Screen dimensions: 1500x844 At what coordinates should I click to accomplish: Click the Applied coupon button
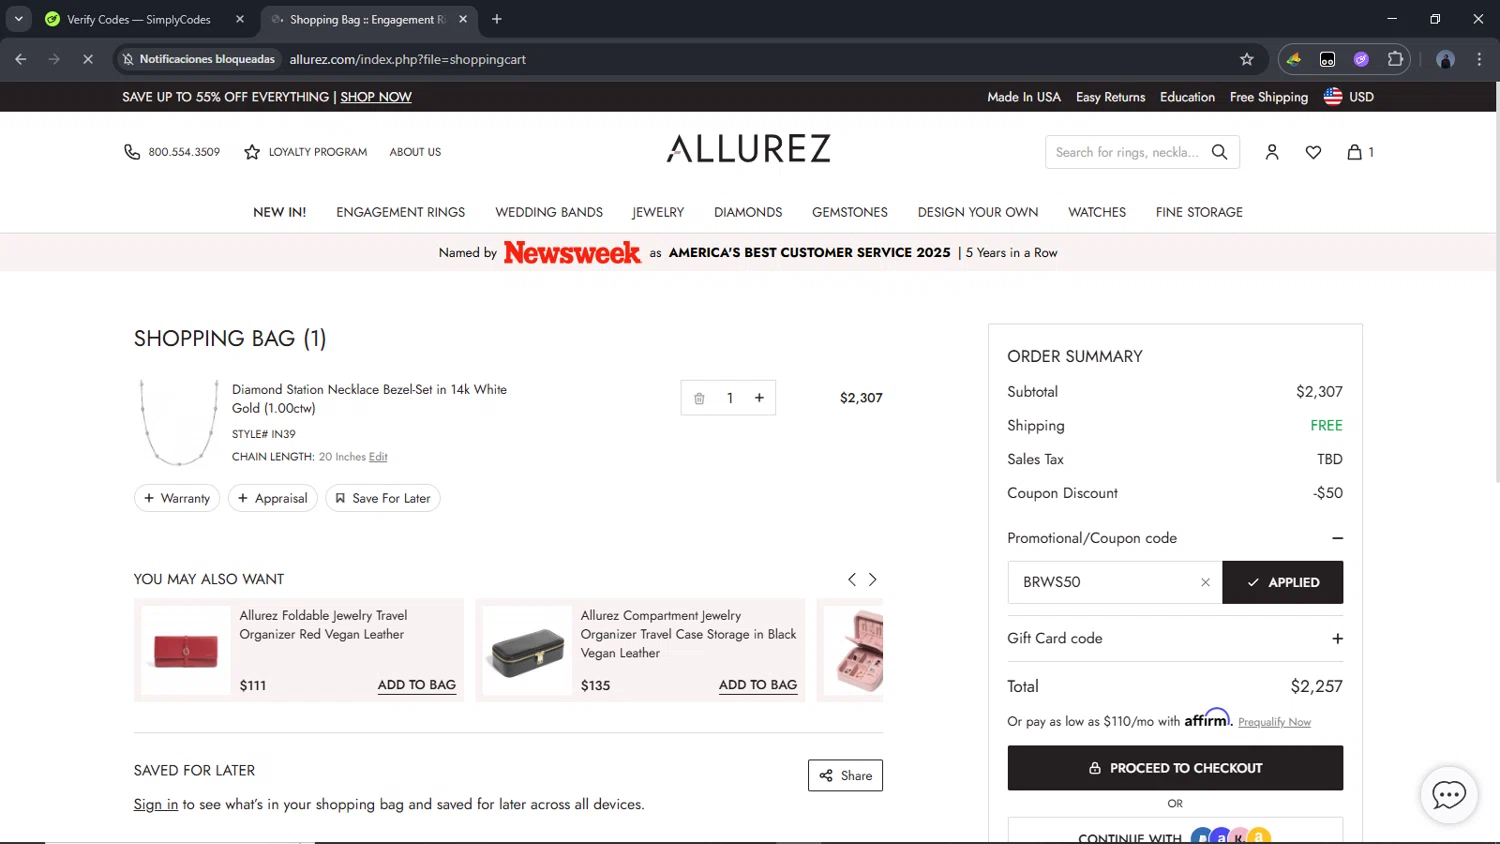pos(1283,582)
